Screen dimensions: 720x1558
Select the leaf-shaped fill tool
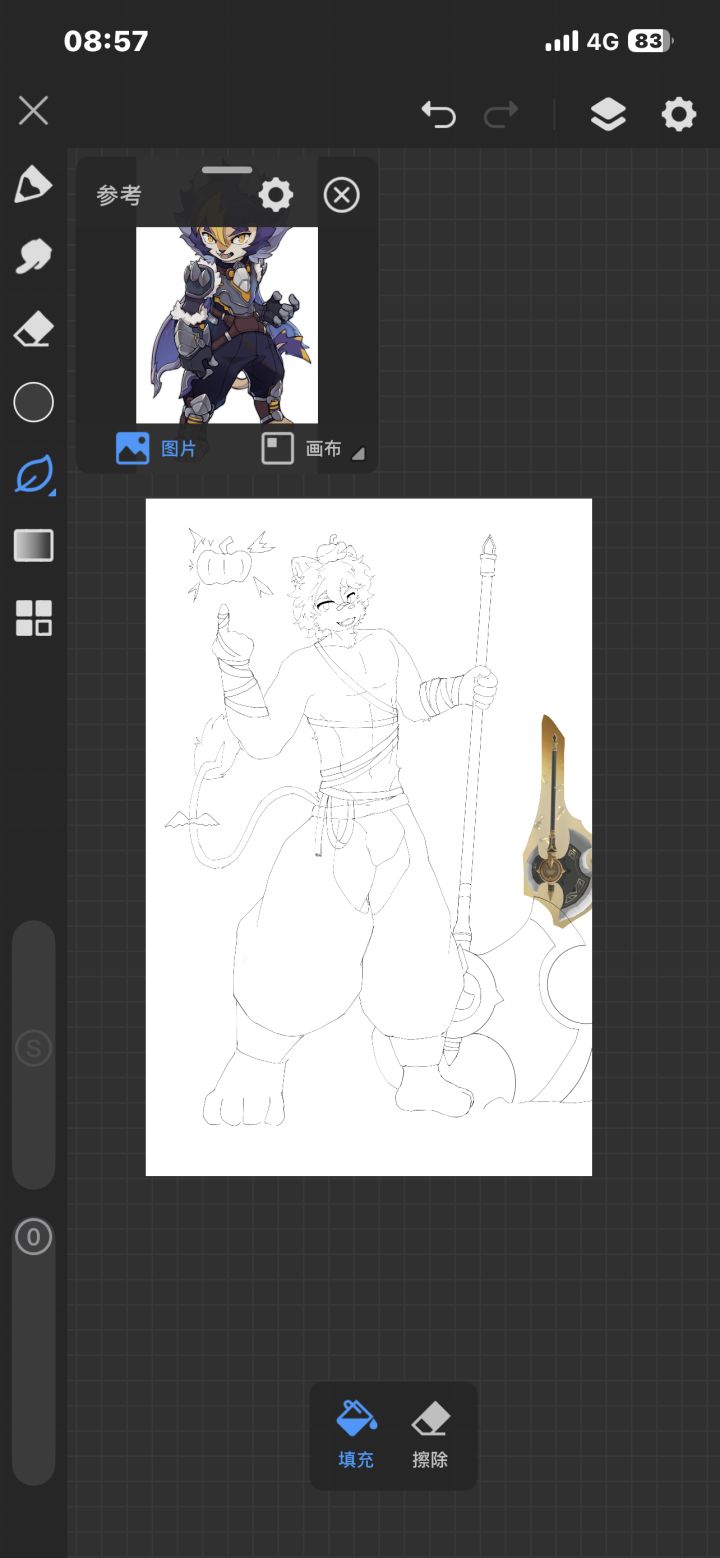coord(34,475)
